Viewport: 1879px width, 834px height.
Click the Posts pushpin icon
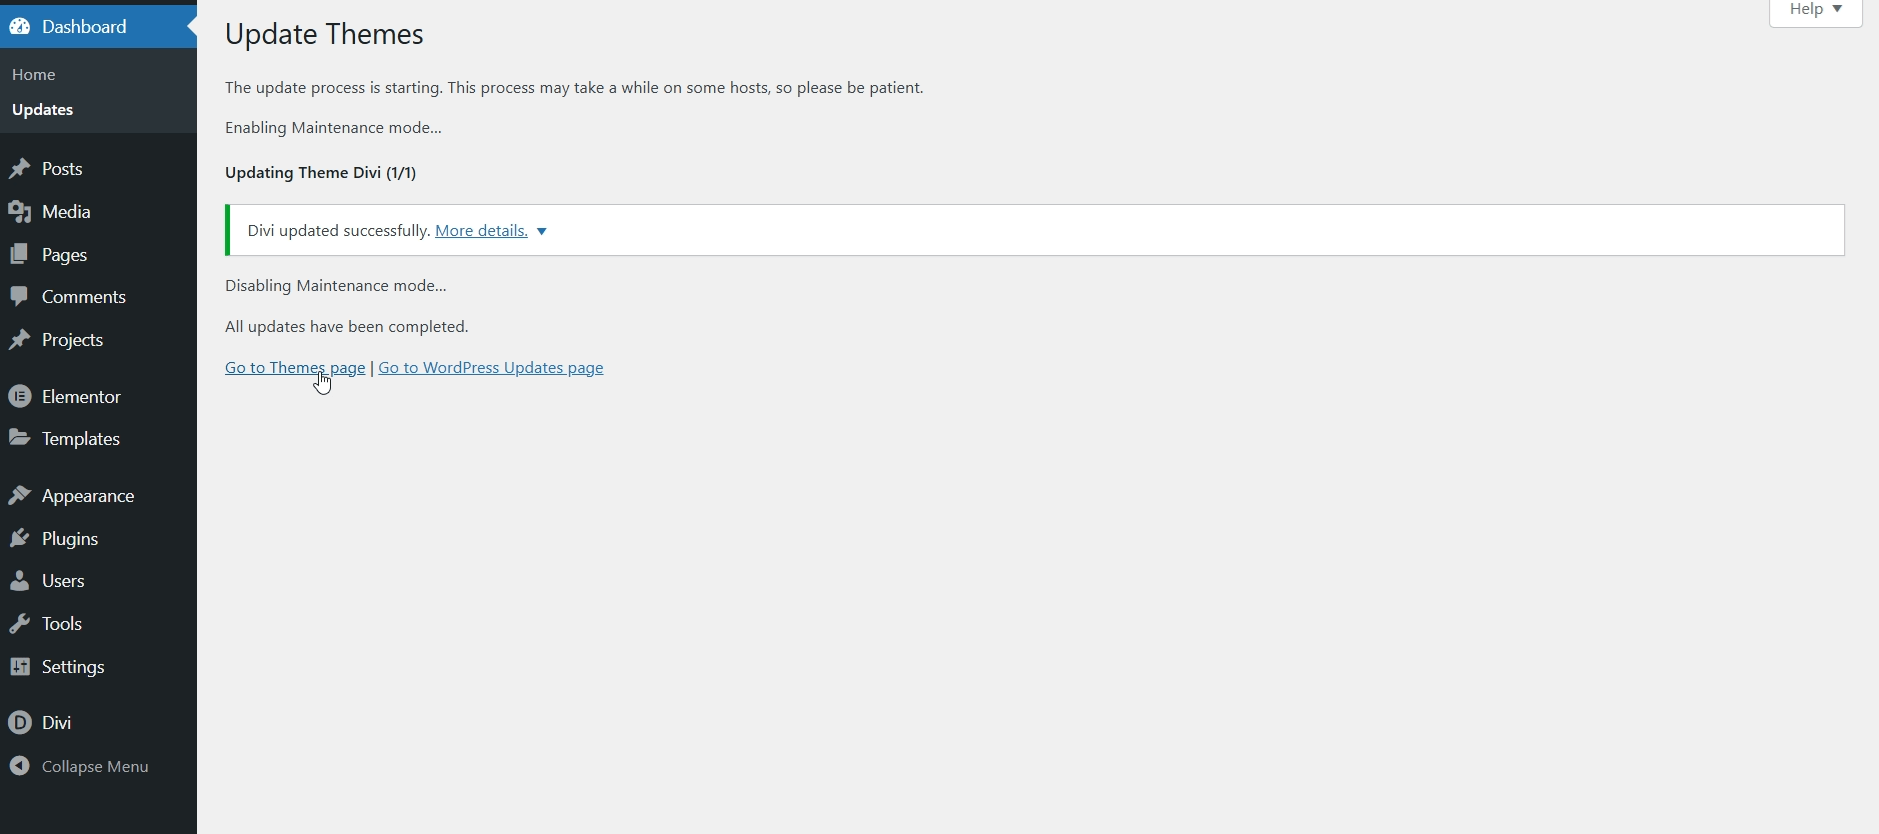20,169
